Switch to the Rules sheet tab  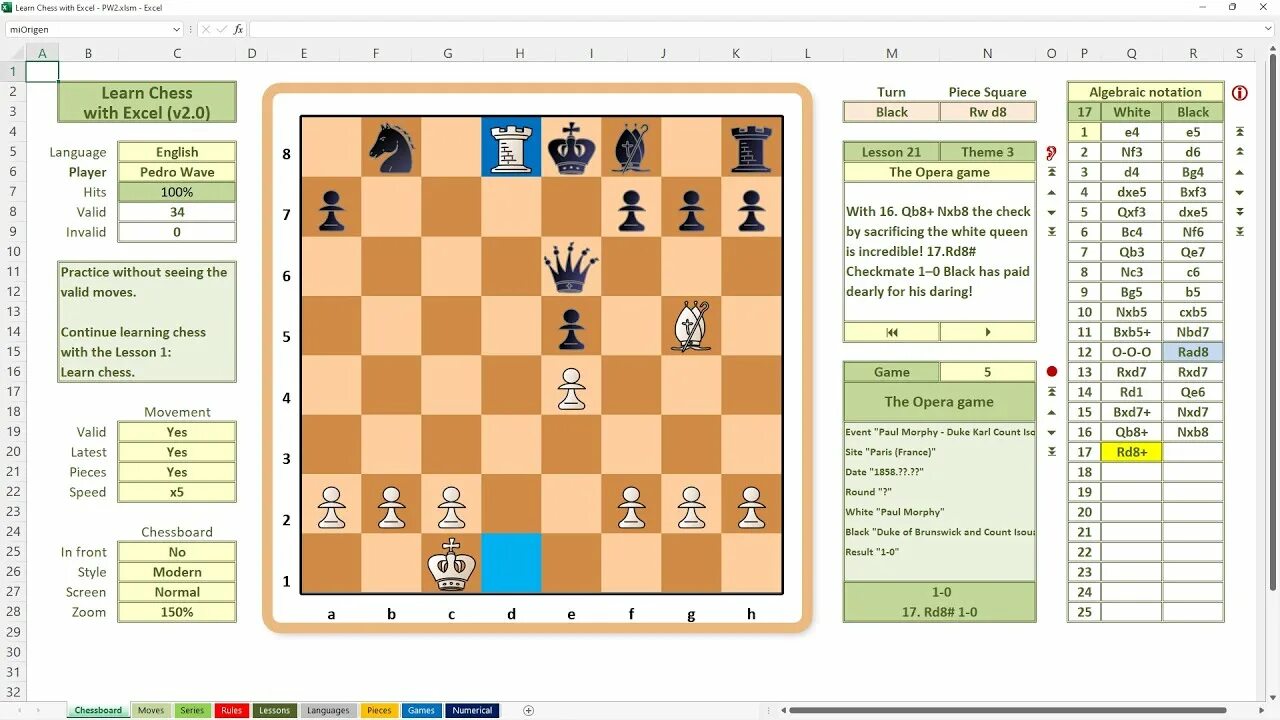pyautogui.click(x=232, y=711)
